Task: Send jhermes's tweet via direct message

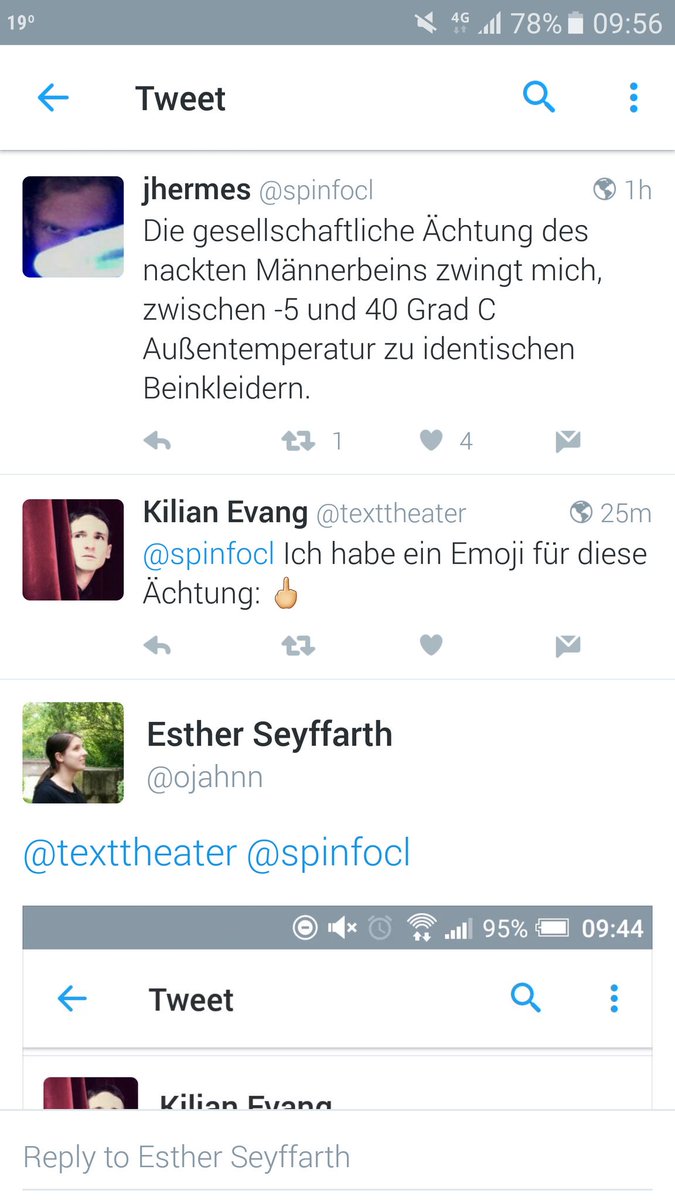Action: point(568,441)
